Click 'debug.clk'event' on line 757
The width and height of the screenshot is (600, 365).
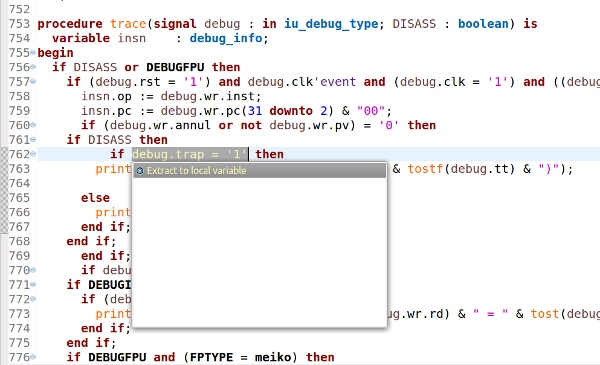[302, 82]
